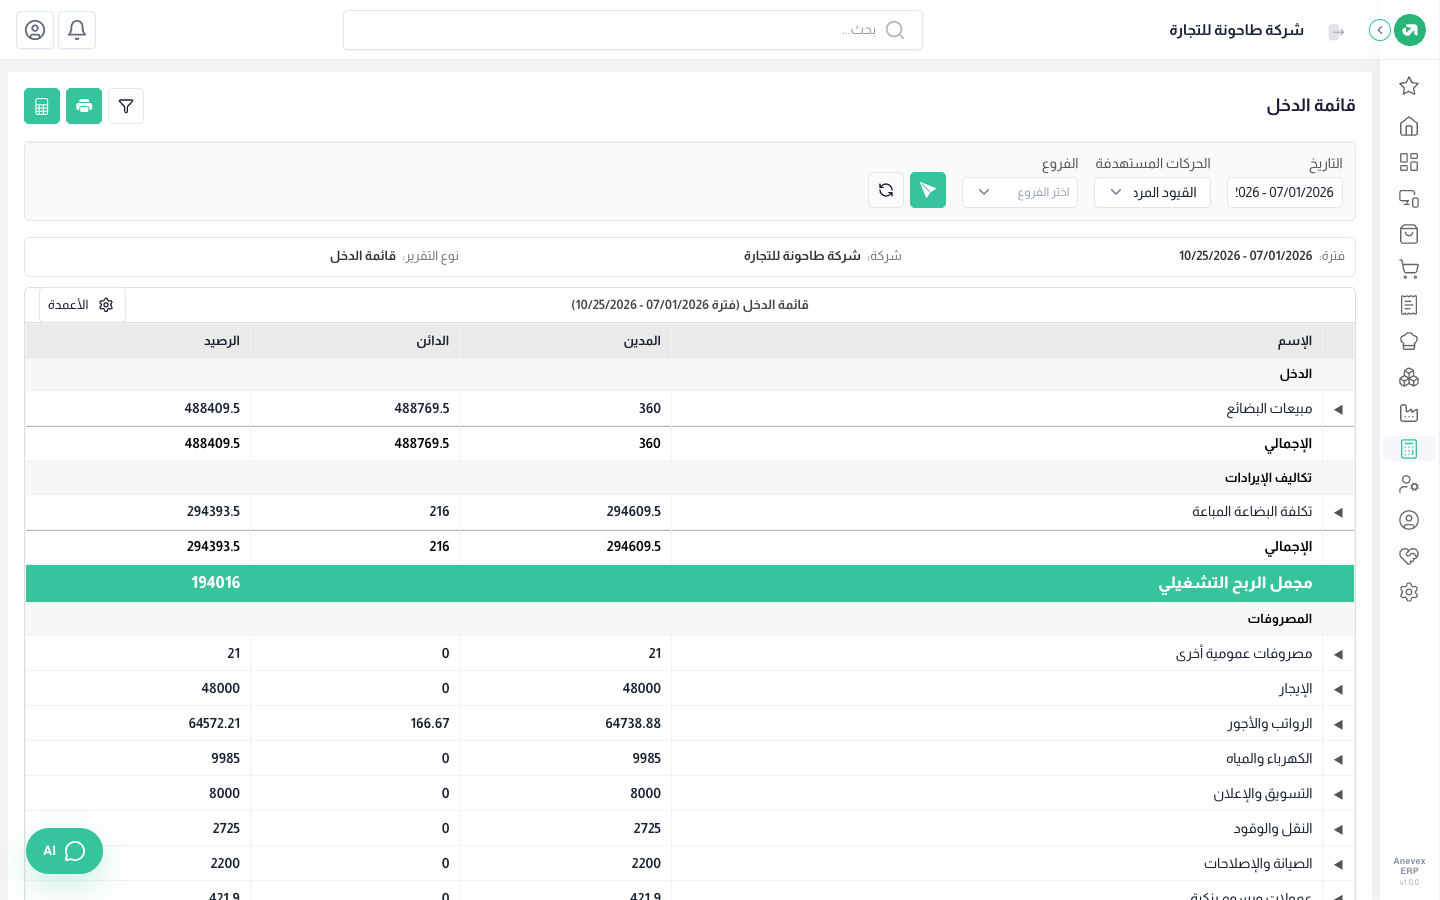Expand the النقل والوقود row
Viewport: 1440px width, 900px height.
1338,829
